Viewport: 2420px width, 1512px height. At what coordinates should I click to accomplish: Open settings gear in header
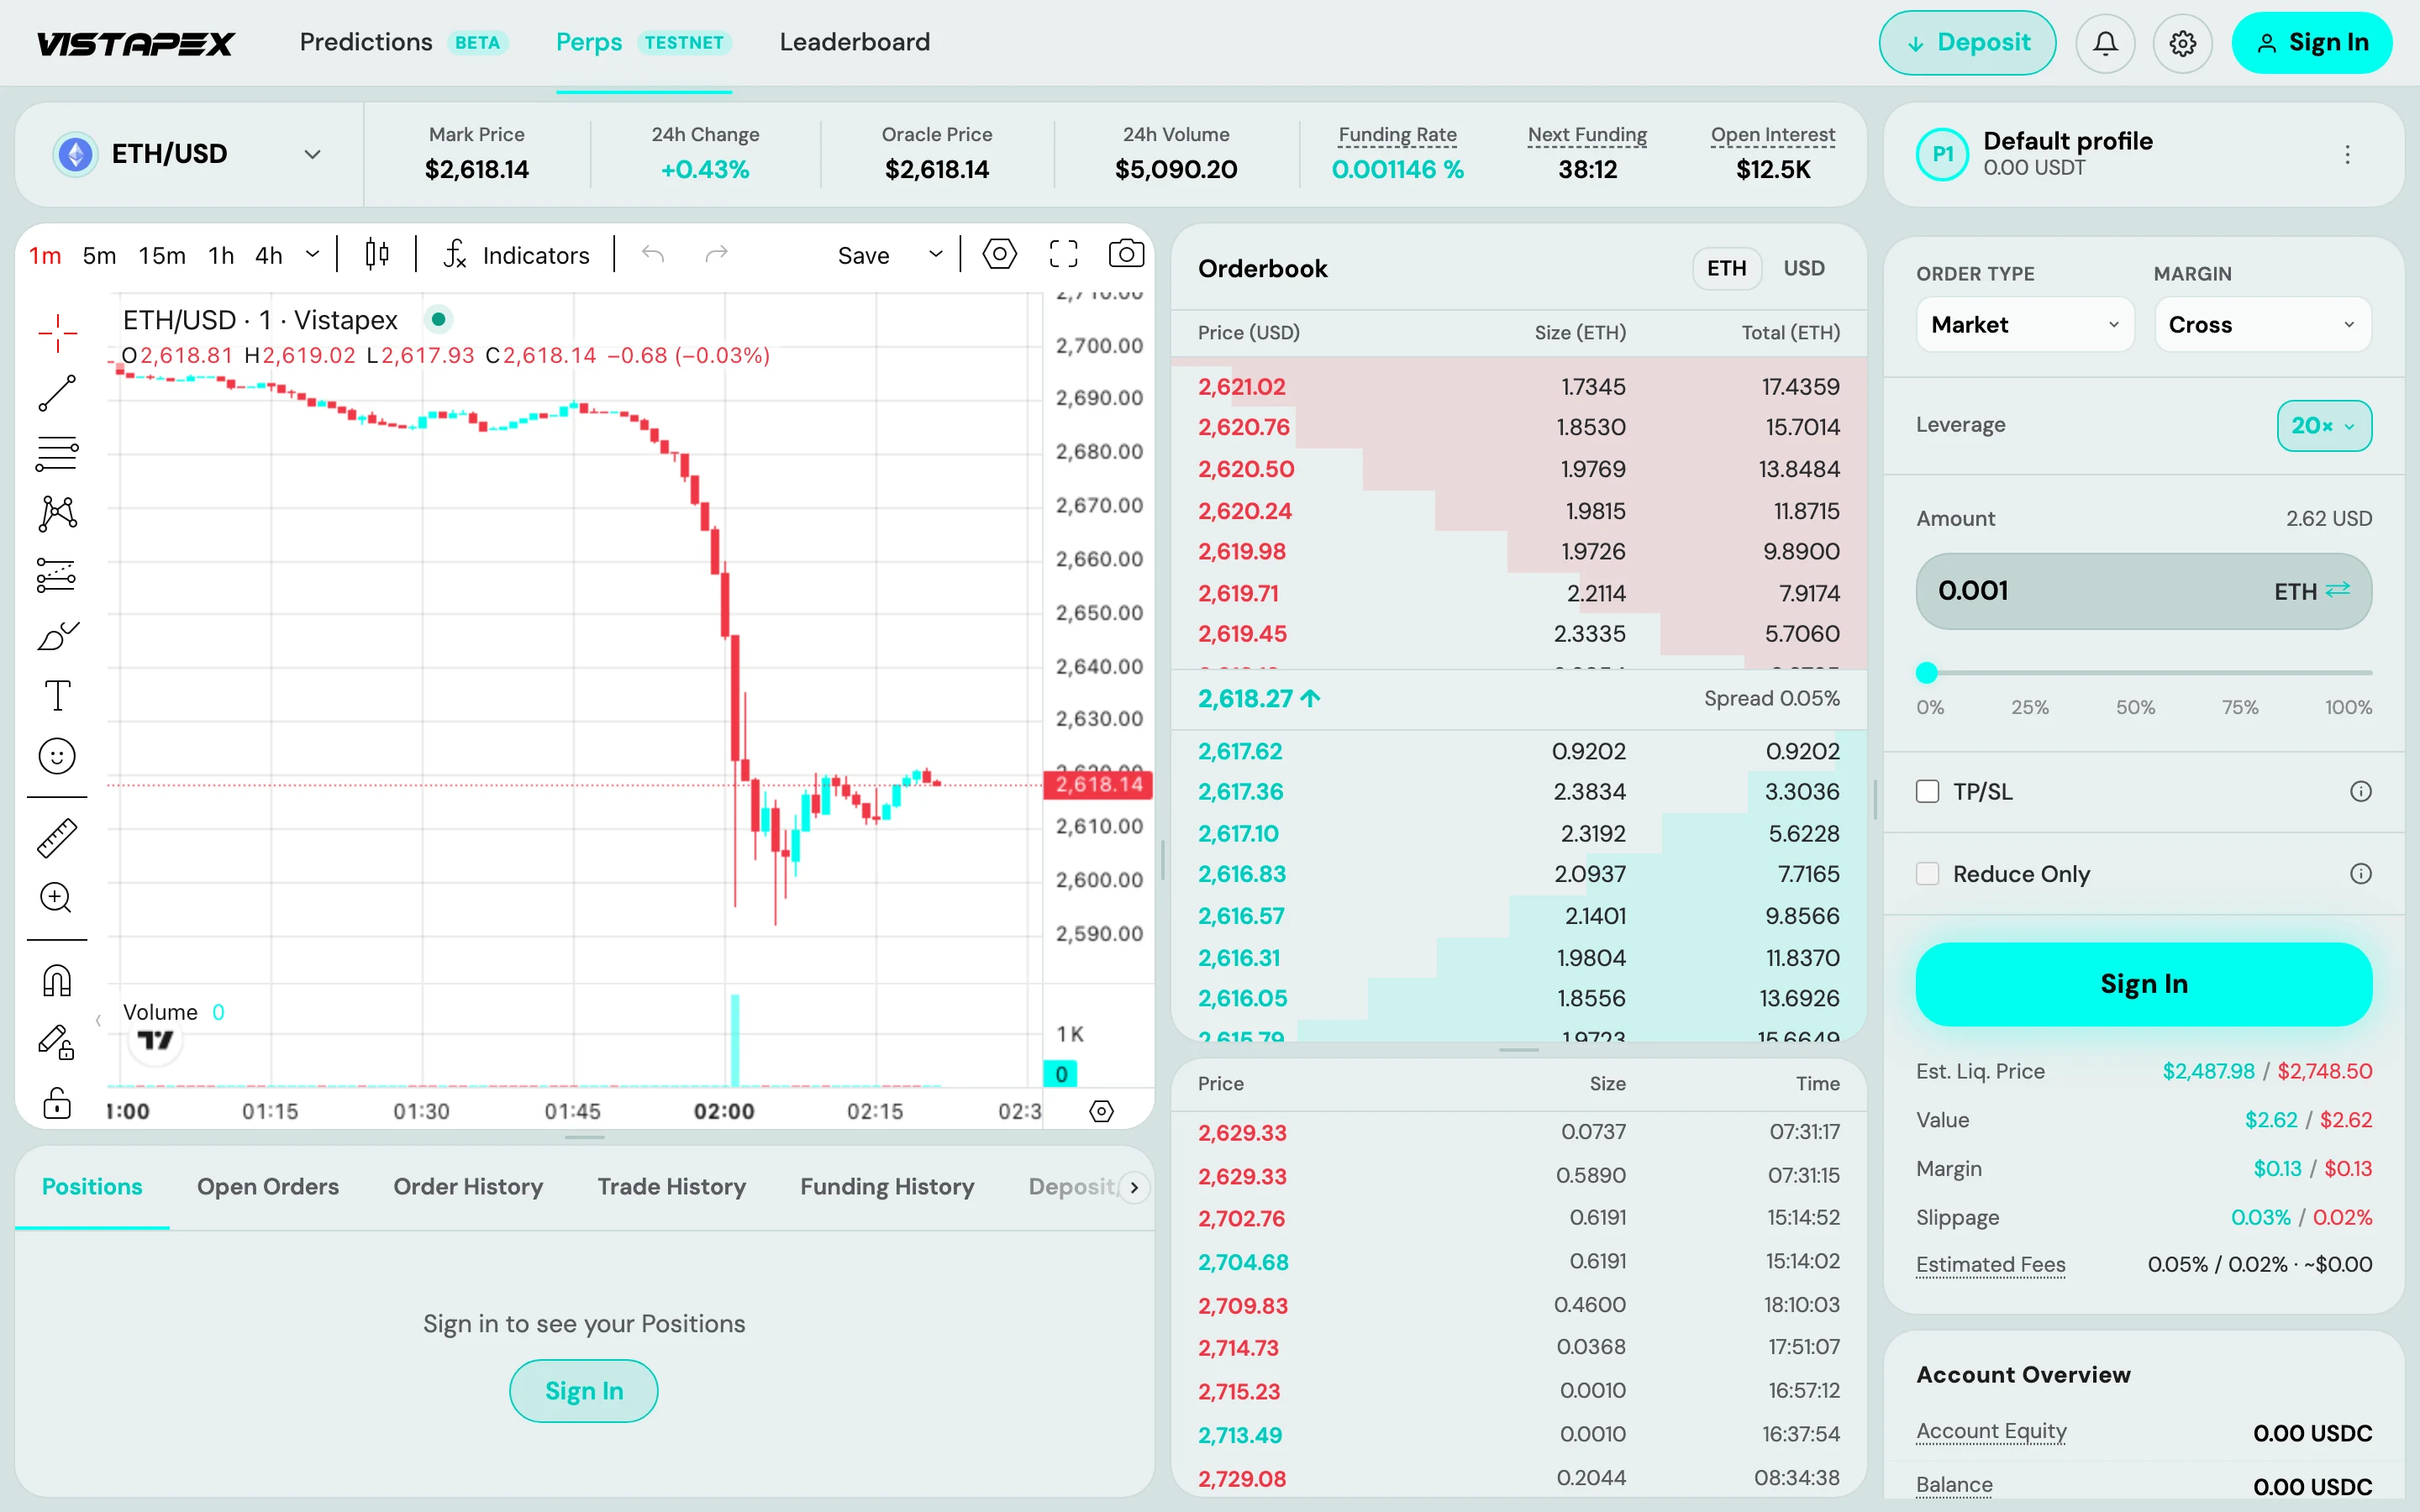pos(2182,43)
